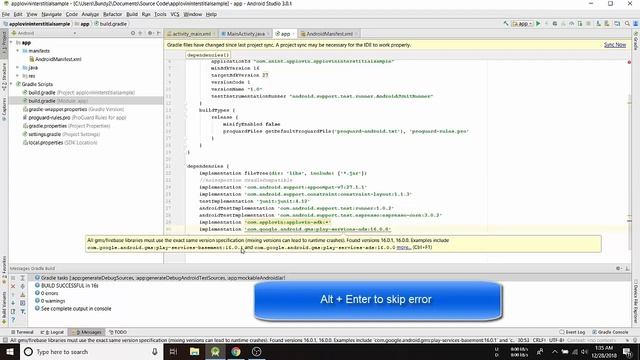Click Android Studio icon in taskbar
This screenshot has width=640, height=360.
point(215,351)
